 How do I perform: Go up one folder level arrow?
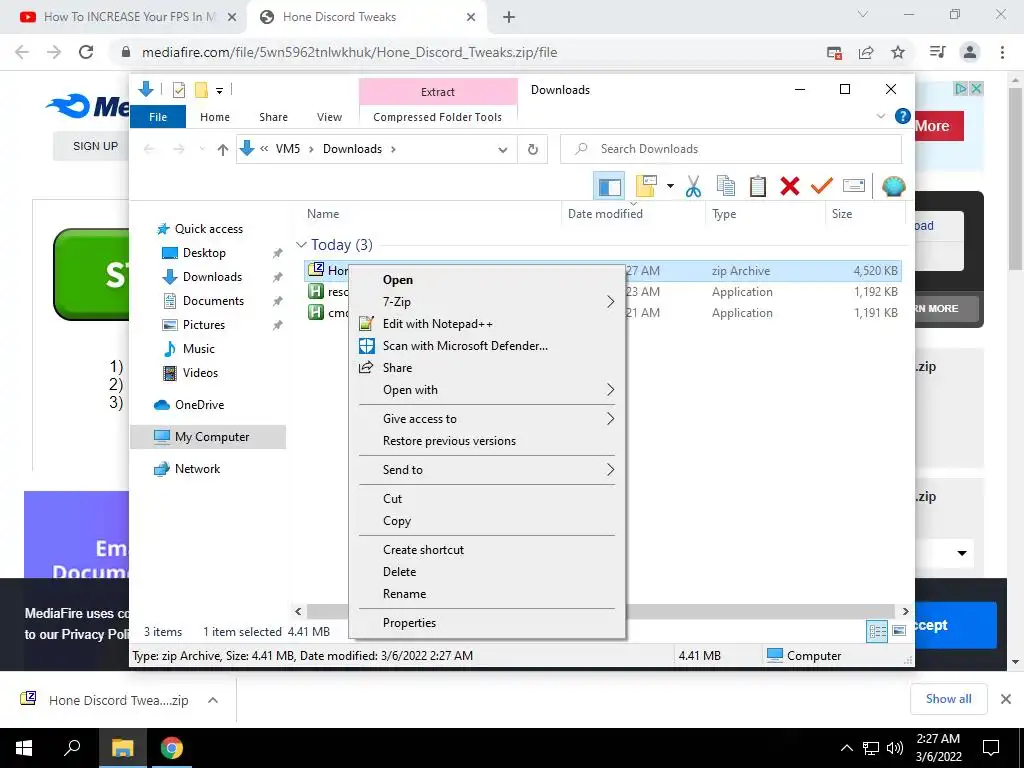pyautogui.click(x=223, y=150)
